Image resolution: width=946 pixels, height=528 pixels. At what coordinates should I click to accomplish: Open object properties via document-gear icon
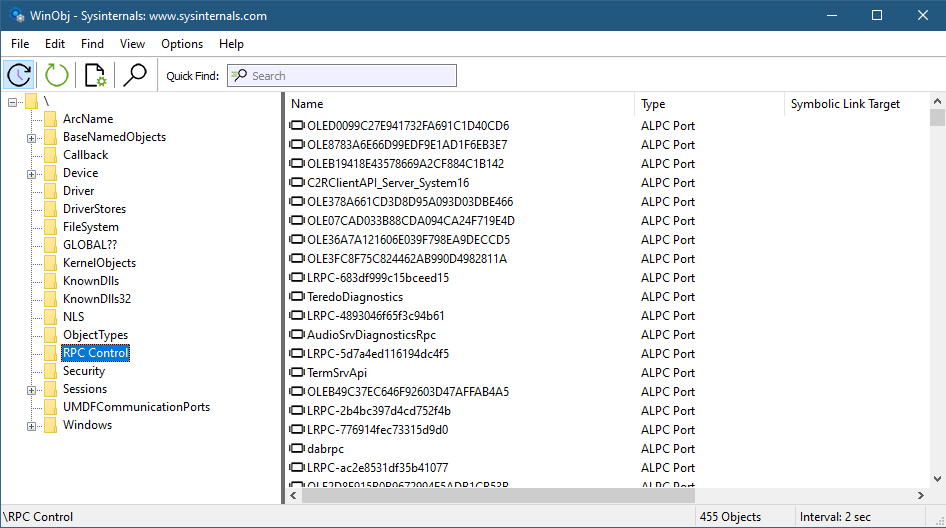[x=95, y=75]
